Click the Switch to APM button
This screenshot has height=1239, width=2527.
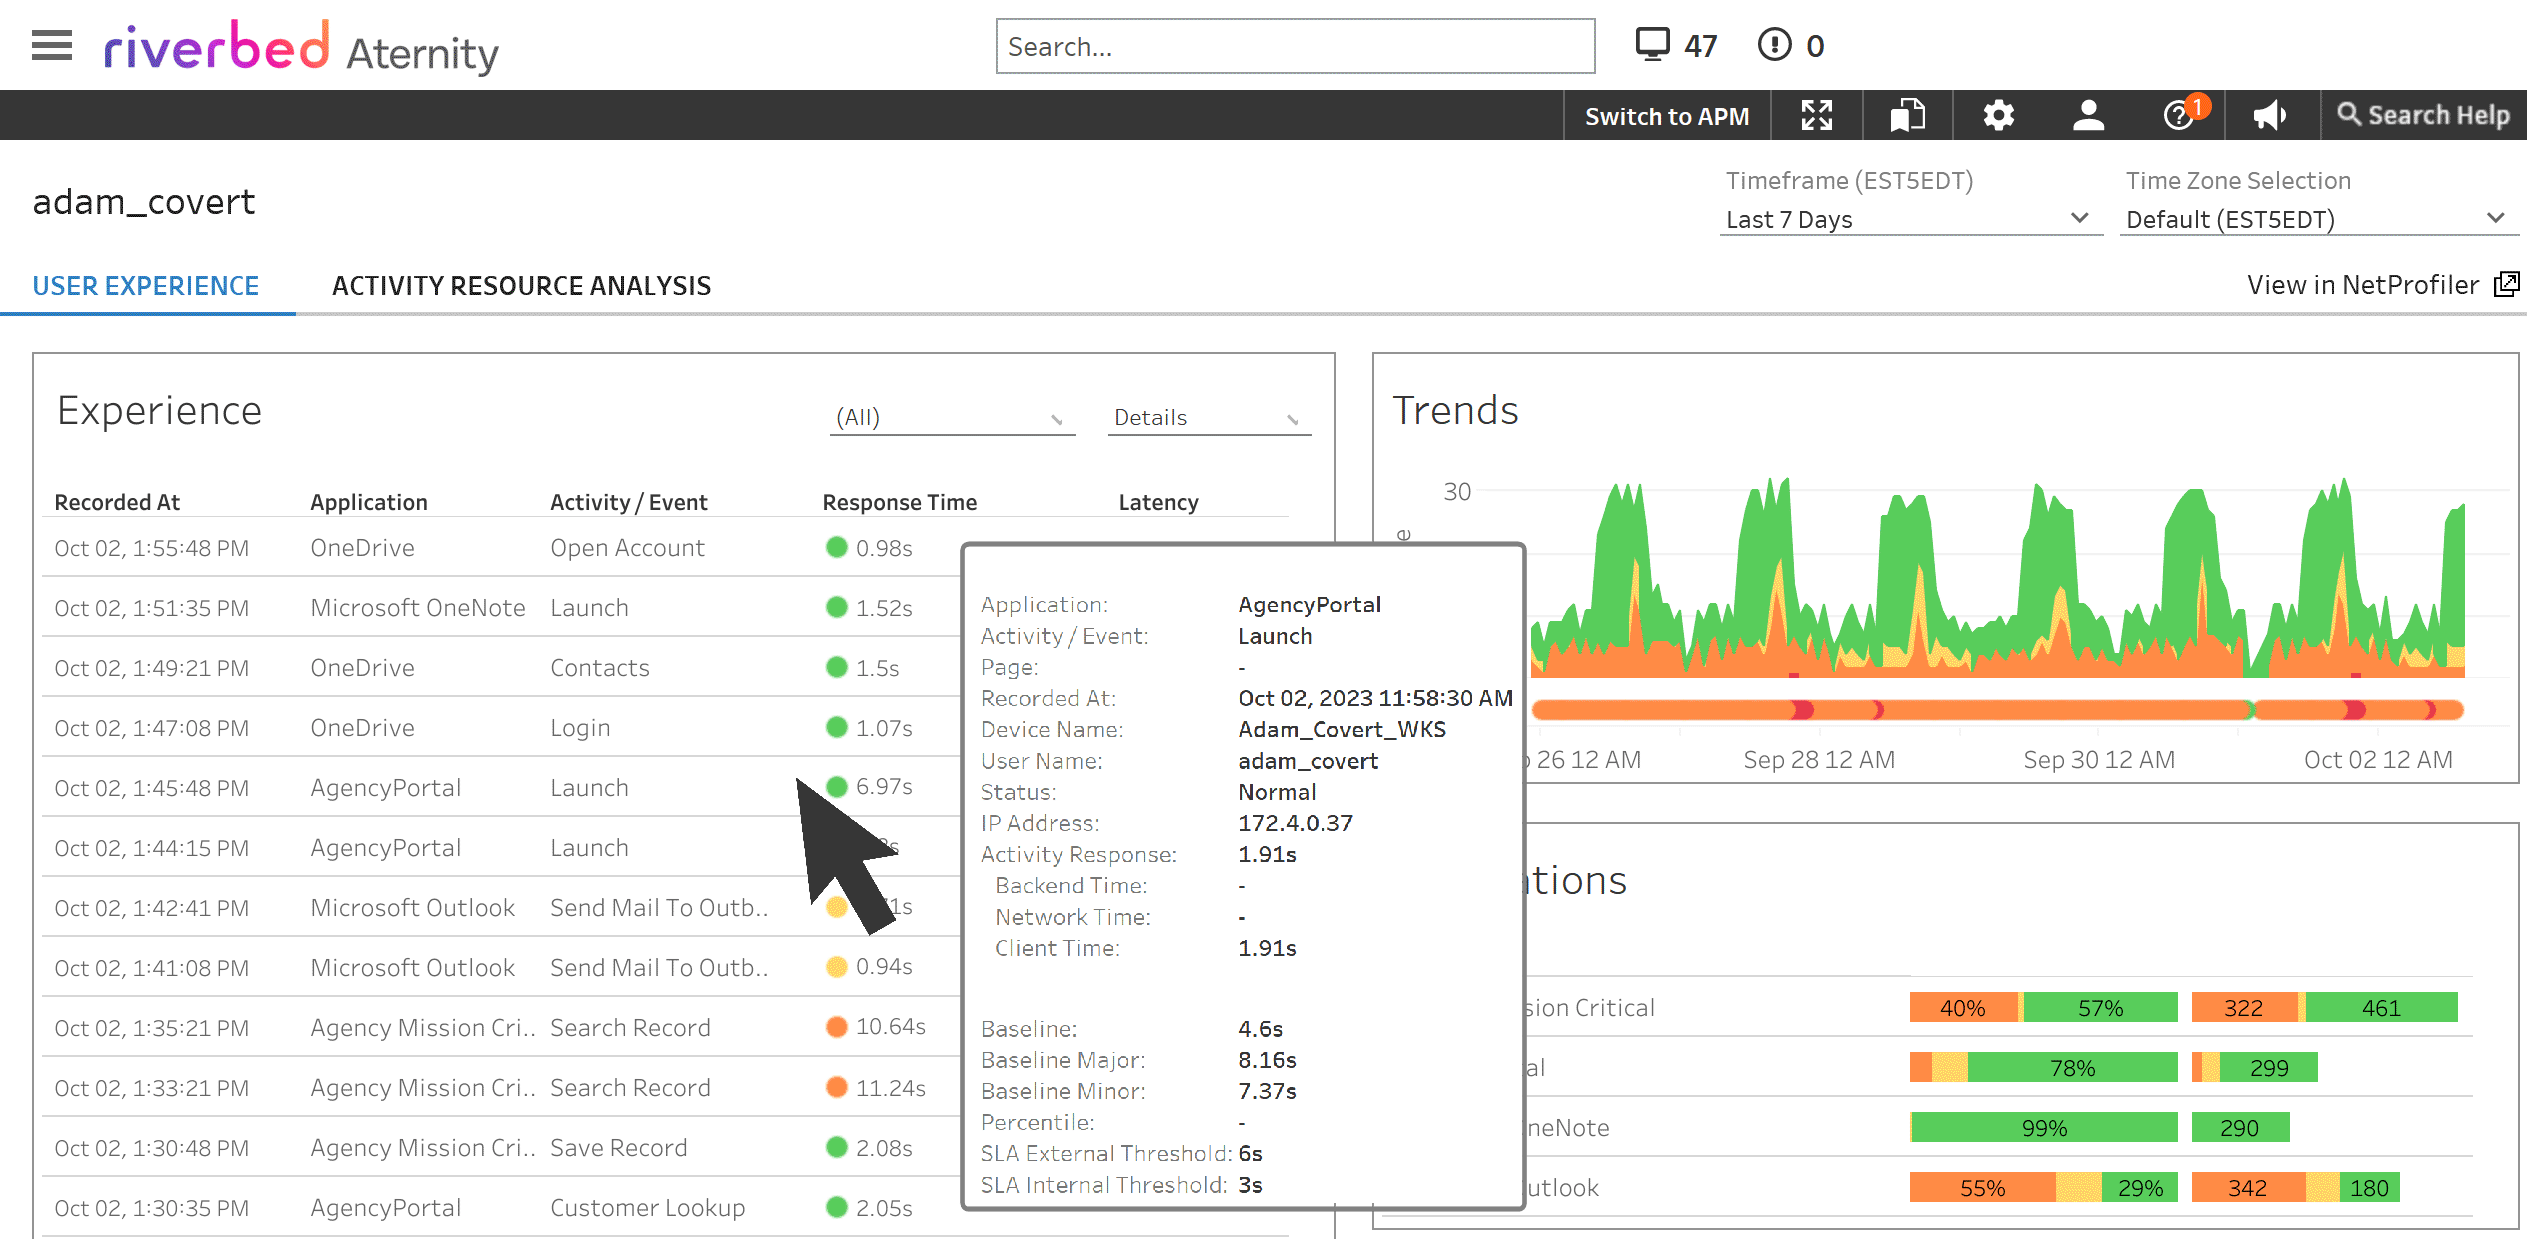(1666, 114)
